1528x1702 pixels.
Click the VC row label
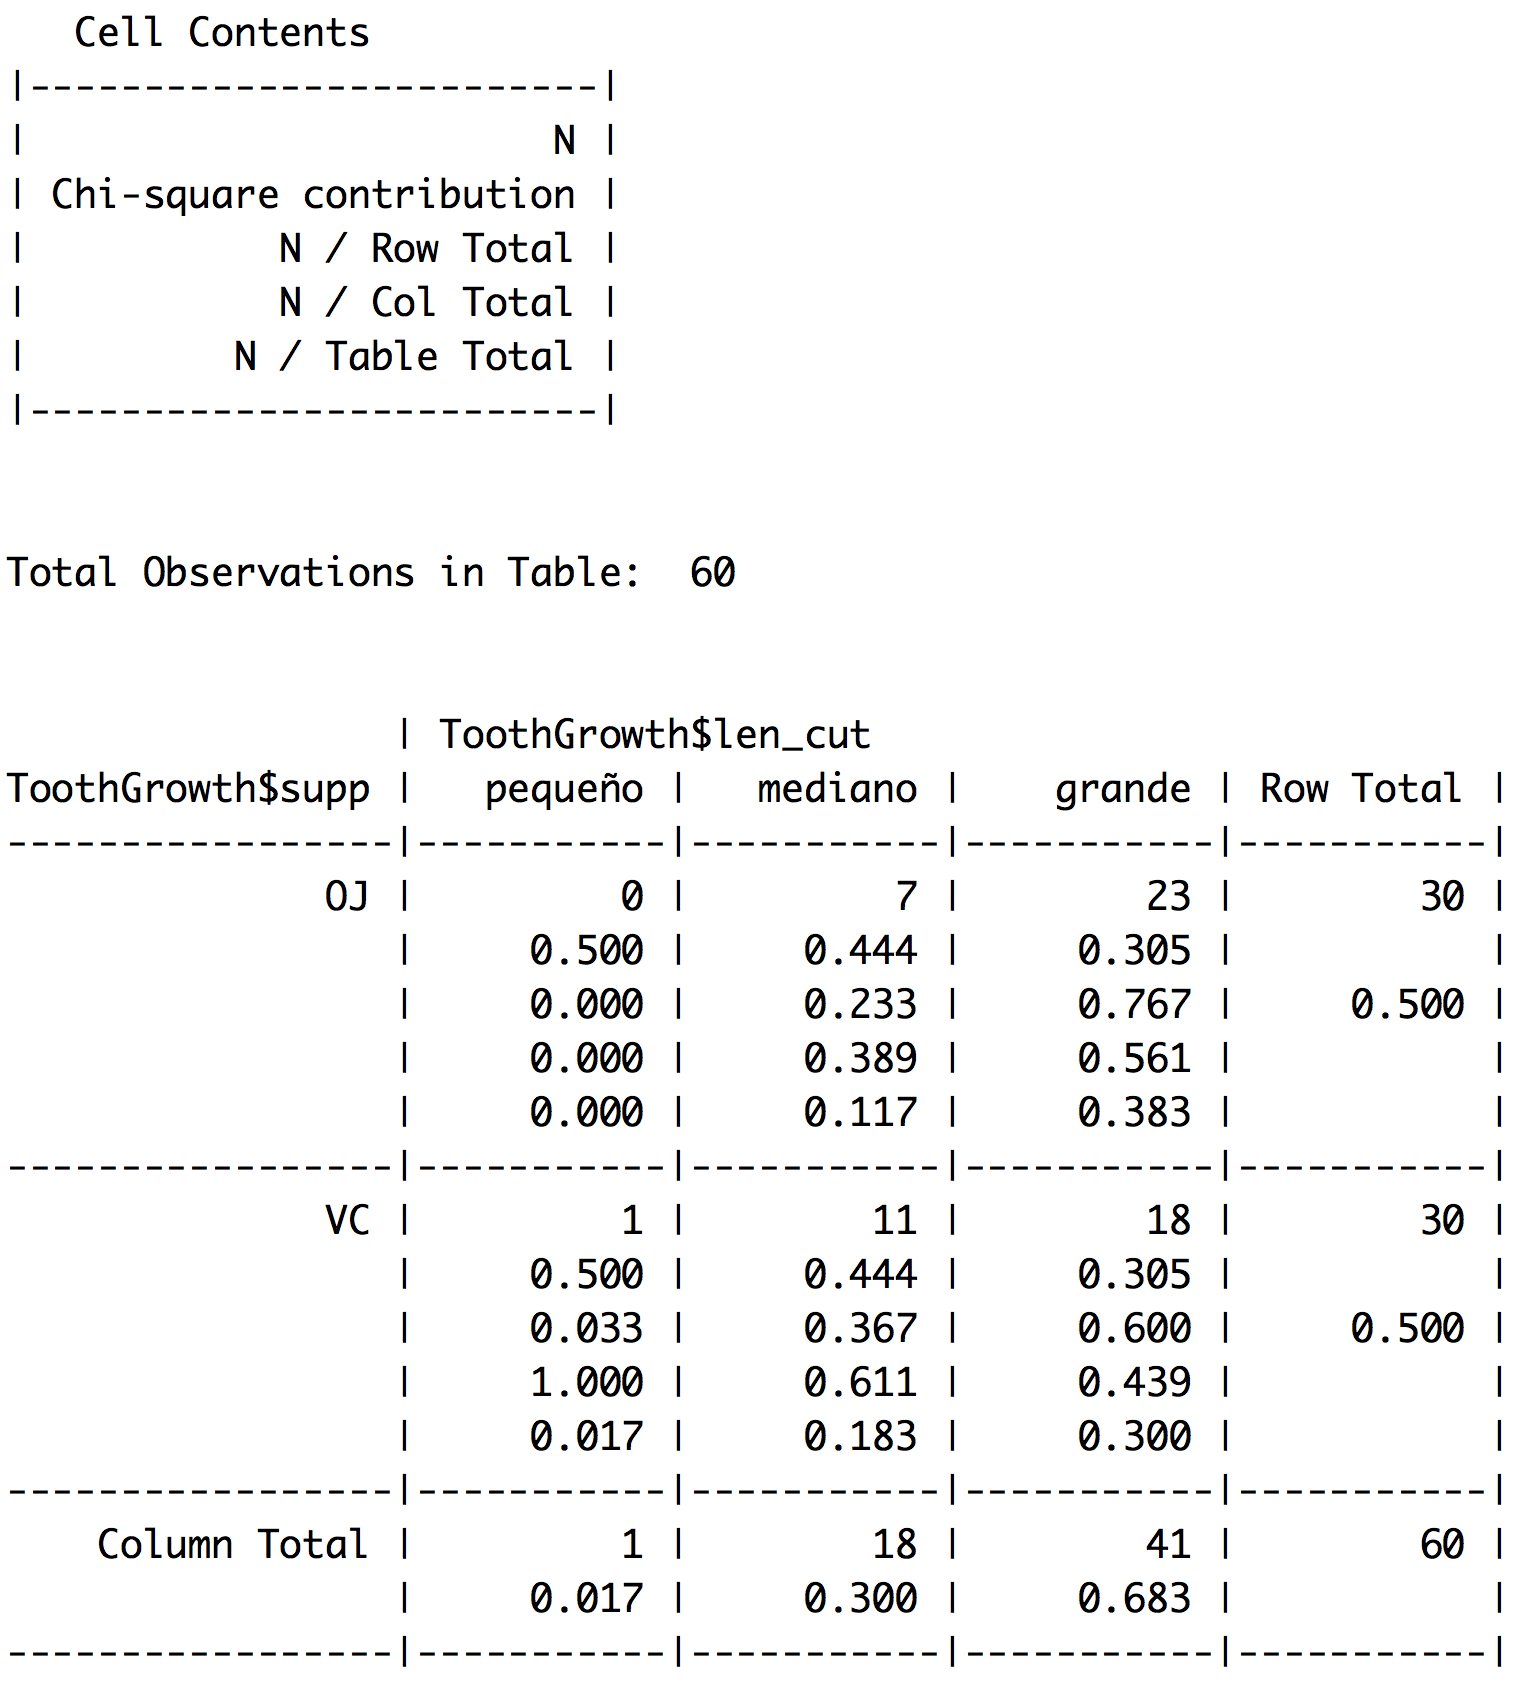tap(347, 1221)
